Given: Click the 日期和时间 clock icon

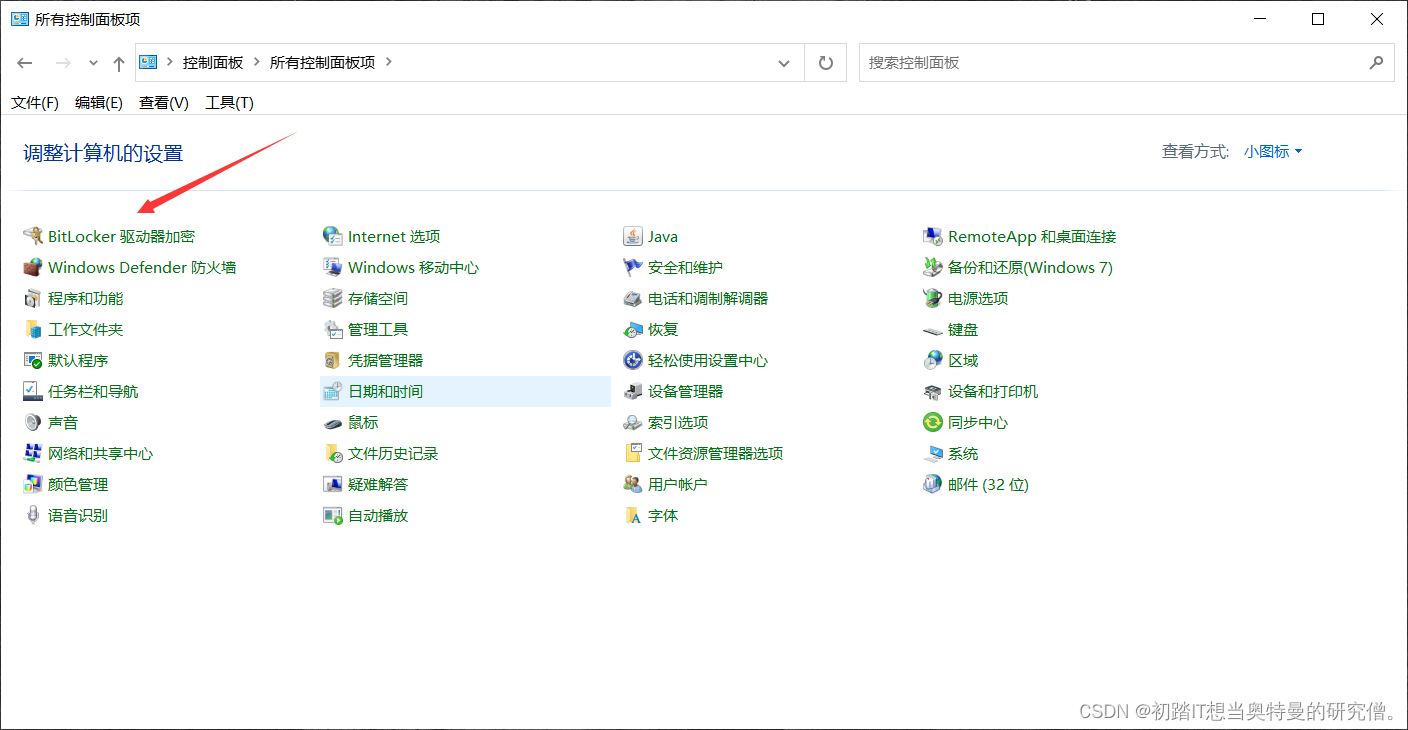Looking at the screenshot, I should [x=333, y=392].
